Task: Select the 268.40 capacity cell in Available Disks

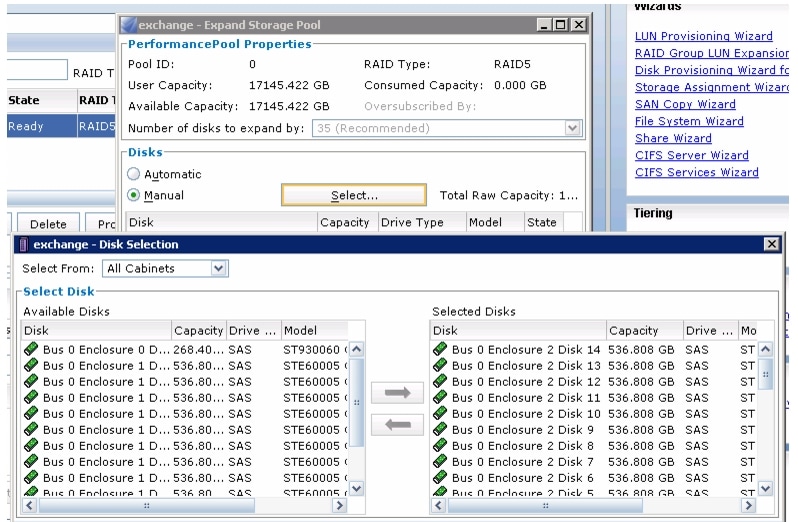Action: (x=198, y=350)
